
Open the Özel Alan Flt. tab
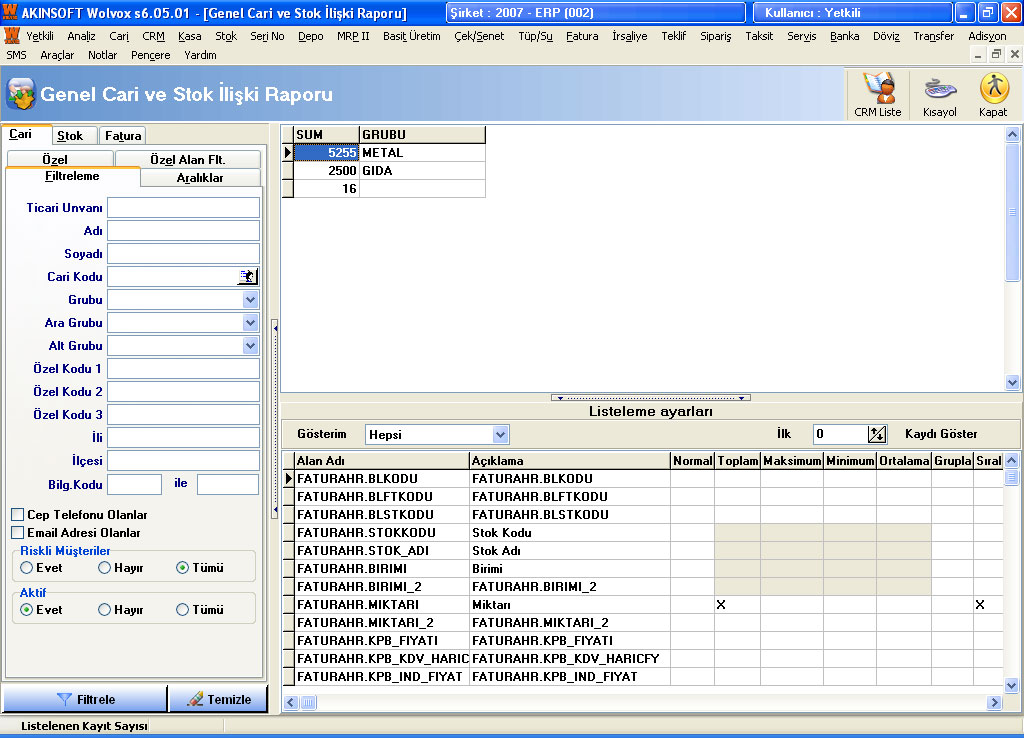[188, 159]
